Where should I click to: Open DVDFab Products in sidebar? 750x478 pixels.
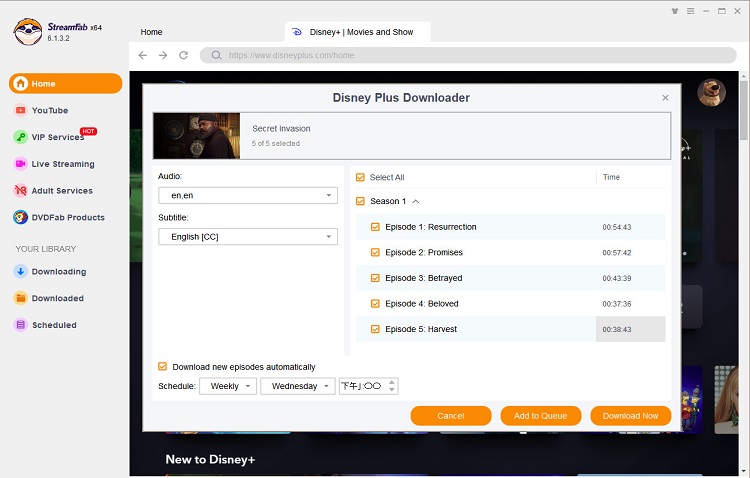click(59, 218)
